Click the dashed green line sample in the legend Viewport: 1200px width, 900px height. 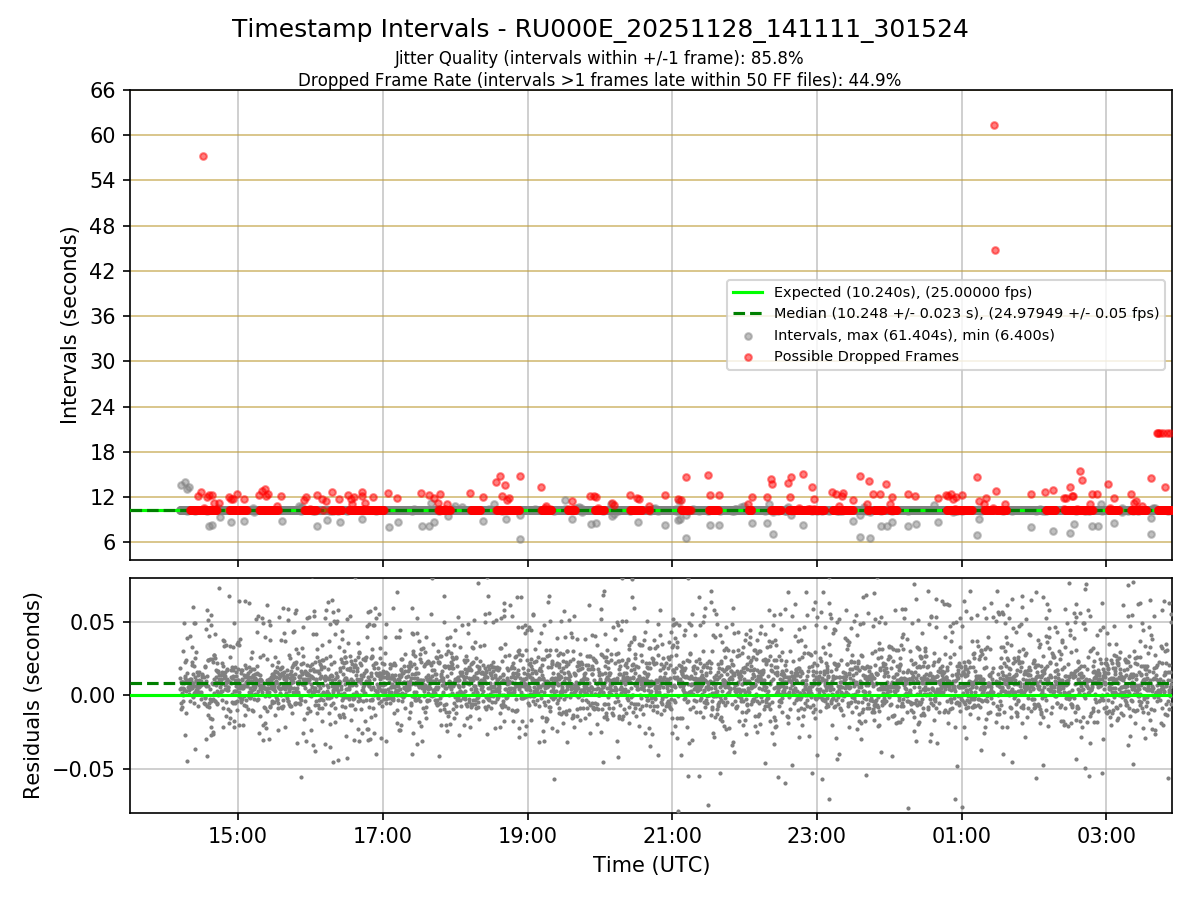(748, 313)
